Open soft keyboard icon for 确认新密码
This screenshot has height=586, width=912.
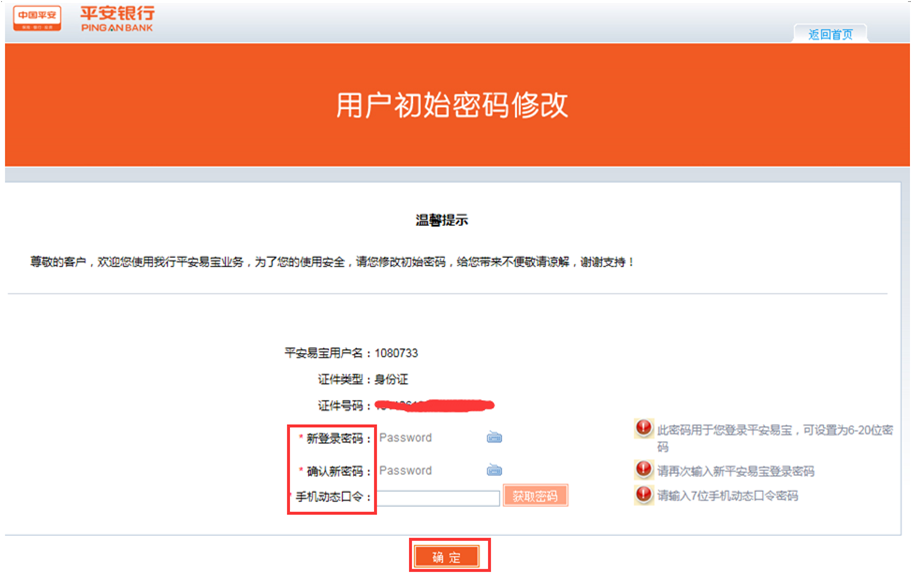494,470
